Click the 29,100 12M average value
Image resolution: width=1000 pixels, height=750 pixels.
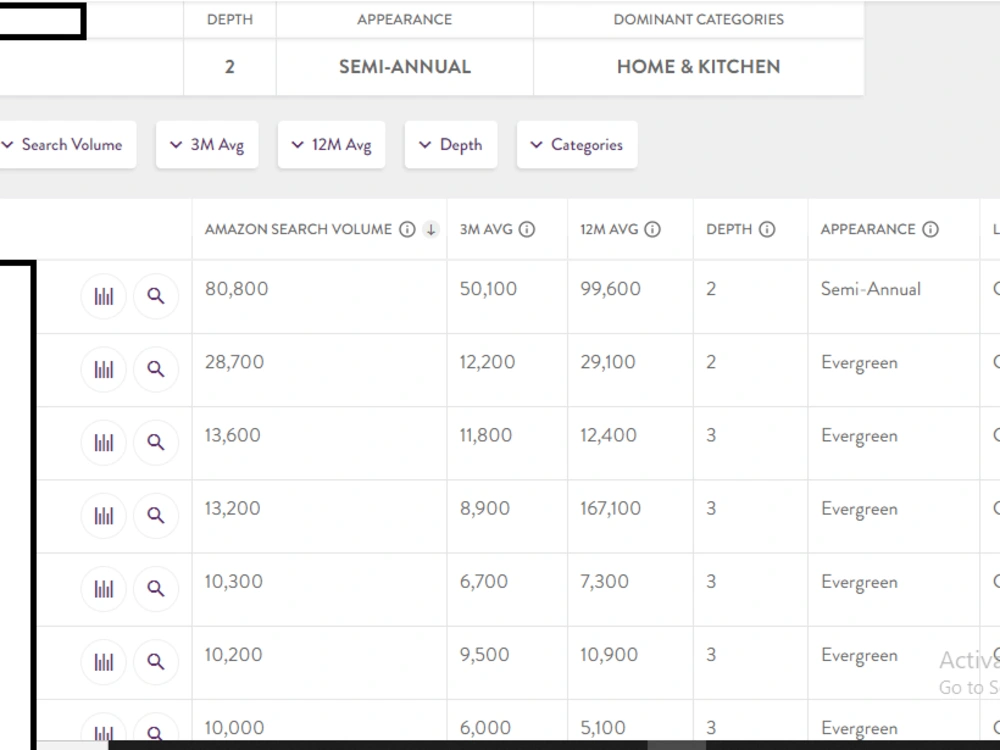pos(608,362)
